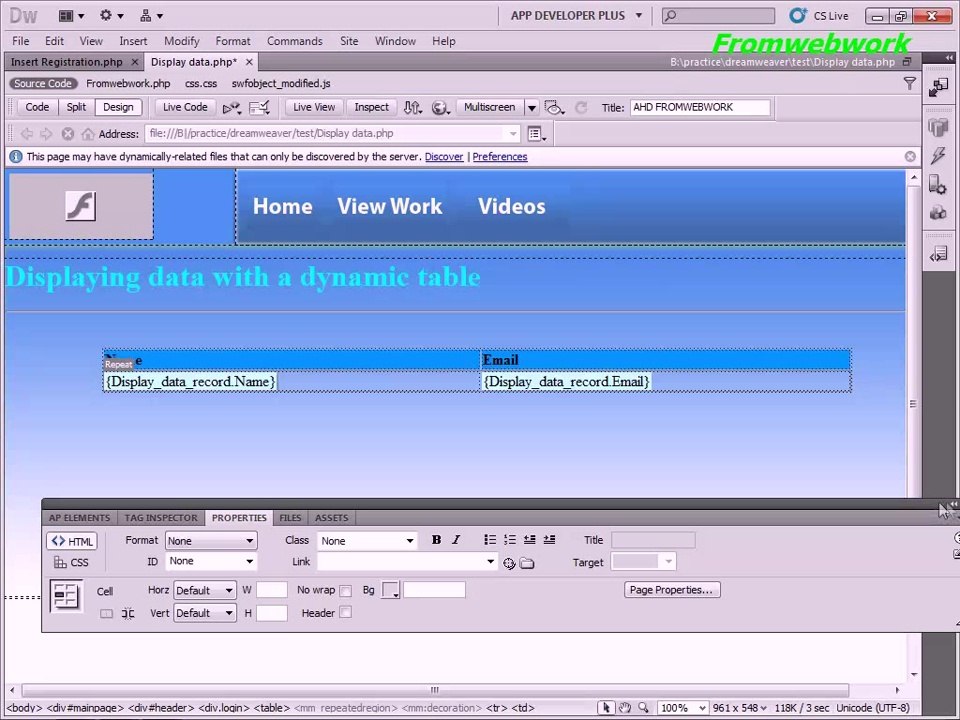Open the Layout menu icon in title bar
960x720 pixels.
[71, 16]
